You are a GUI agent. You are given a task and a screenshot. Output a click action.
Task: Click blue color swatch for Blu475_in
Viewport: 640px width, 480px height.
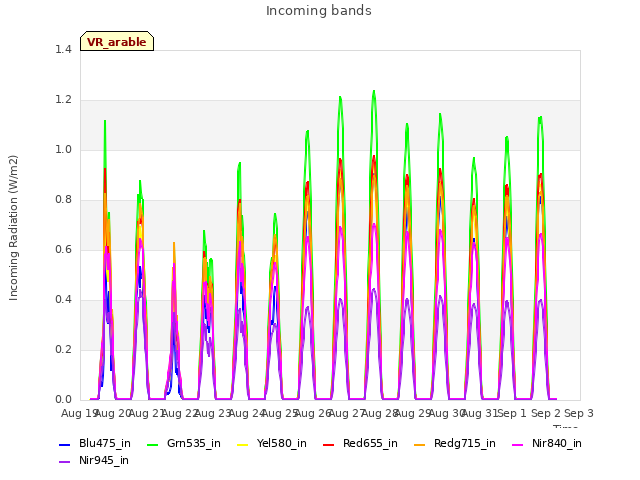(64, 444)
